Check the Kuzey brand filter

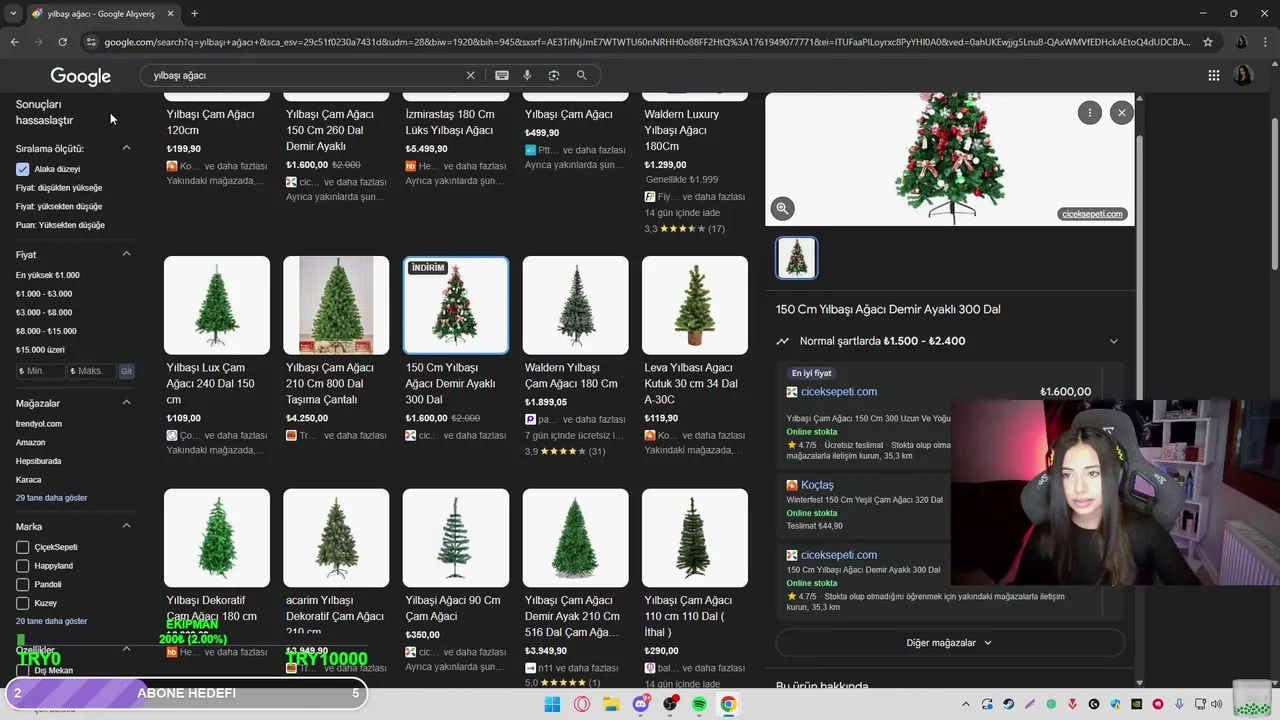[22, 603]
